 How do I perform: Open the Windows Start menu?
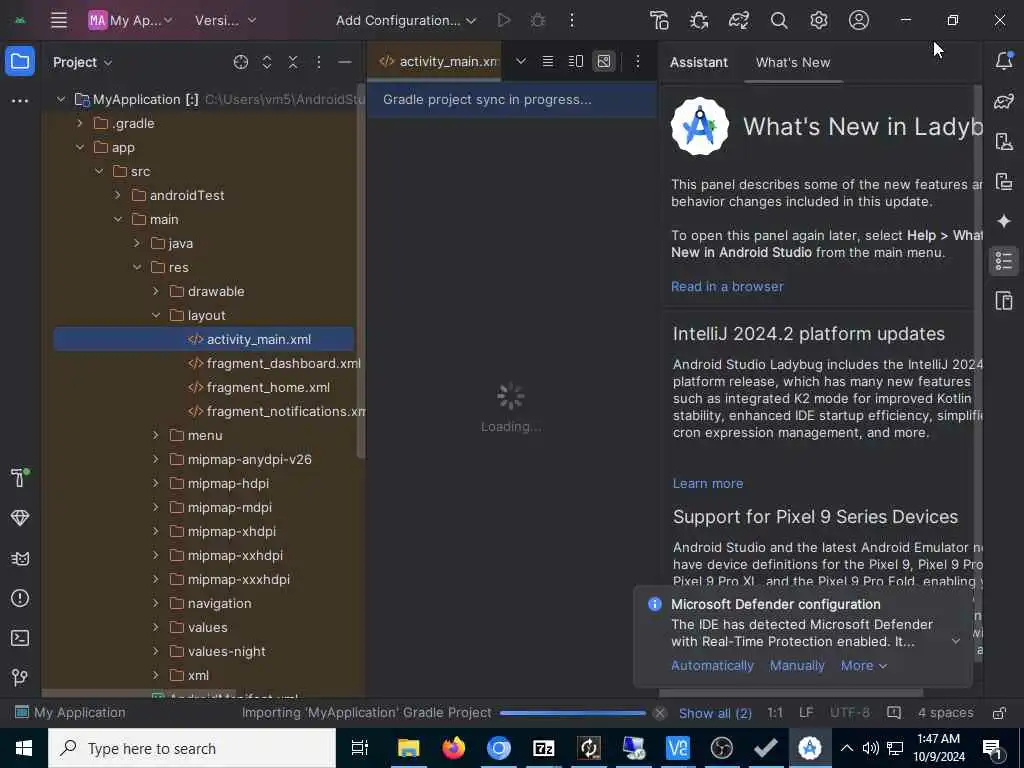24,748
